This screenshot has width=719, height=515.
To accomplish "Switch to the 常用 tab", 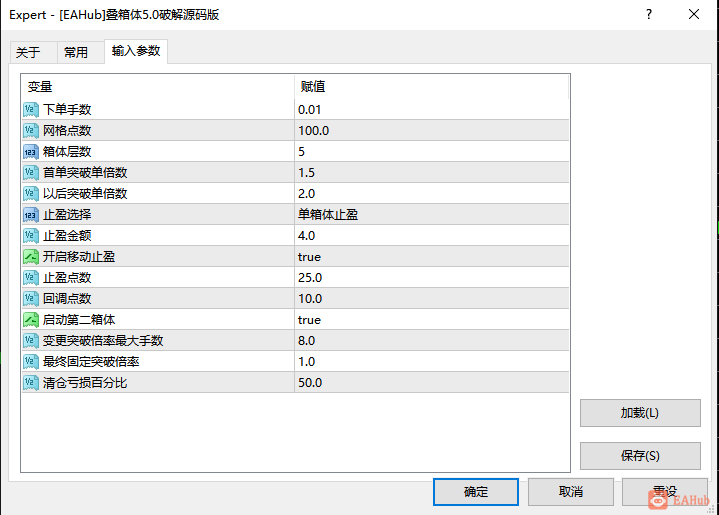I will tap(80, 52).
